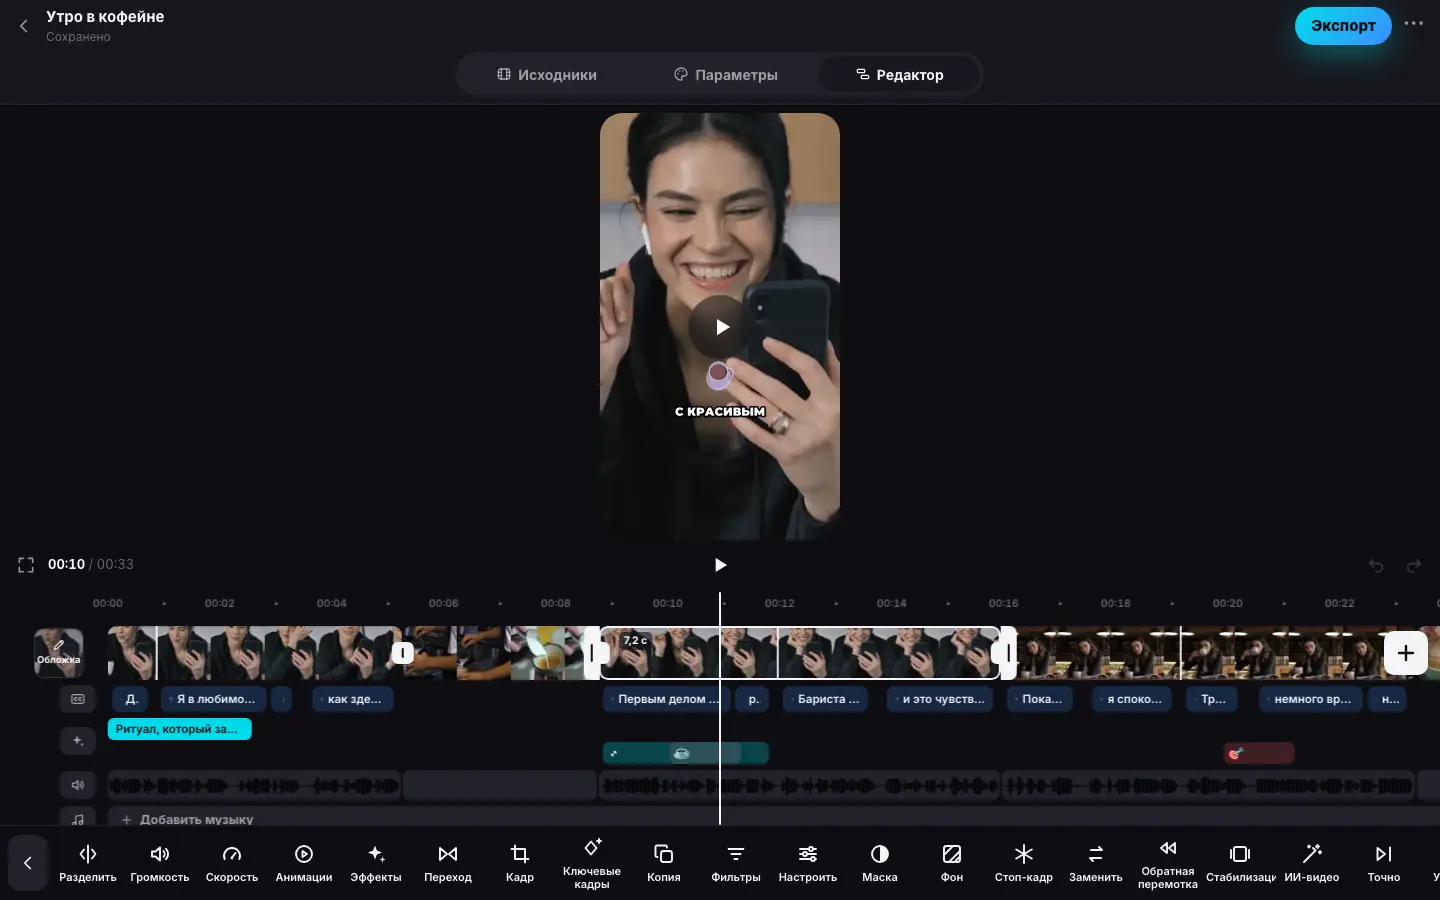This screenshot has width=1440, height=900.
Task: Switch to the Исходники tab
Action: point(547,75)
